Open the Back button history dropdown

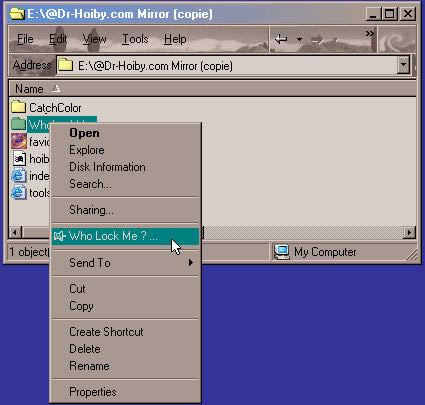299,40
